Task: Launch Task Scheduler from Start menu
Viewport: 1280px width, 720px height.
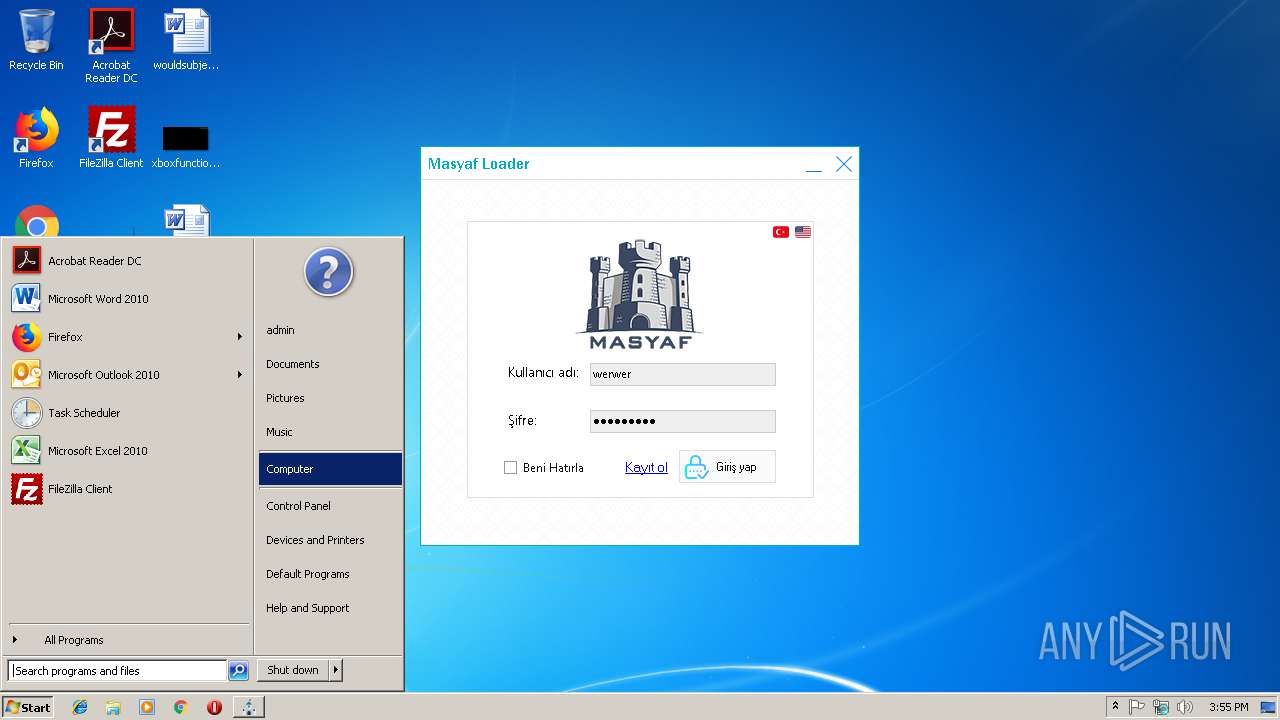Action: click(x=127, y=413)
